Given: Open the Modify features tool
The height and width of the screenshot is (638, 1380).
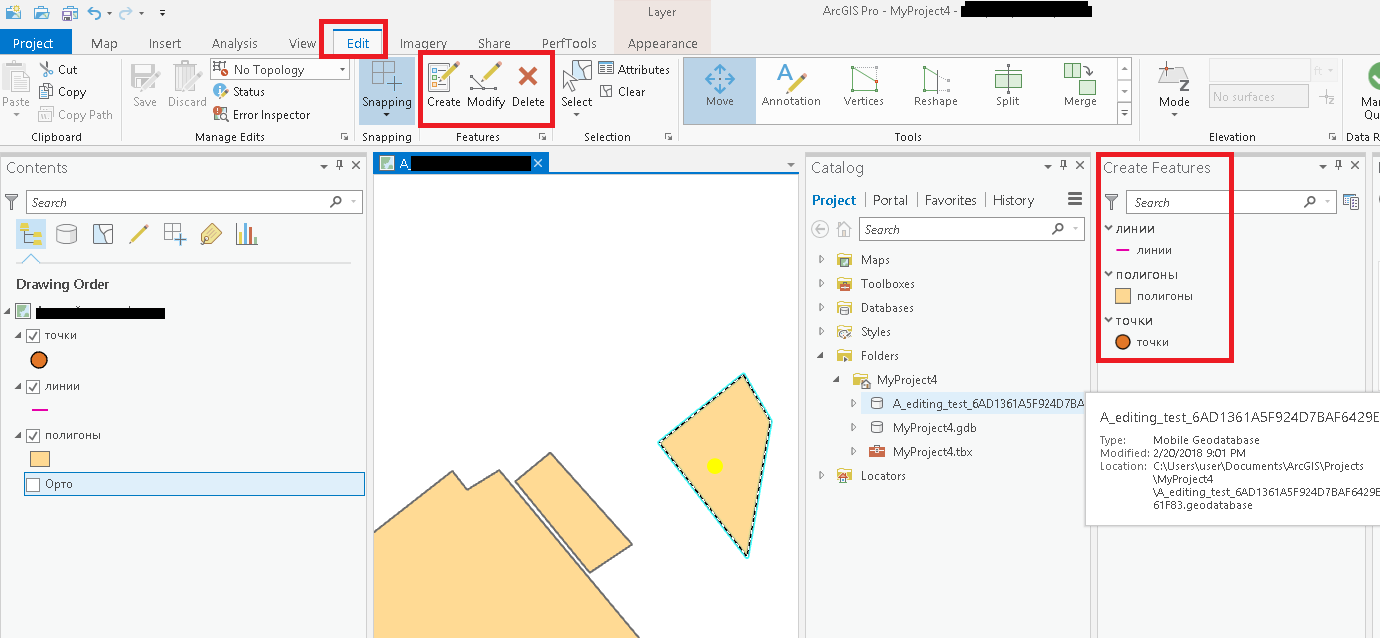Looking at the screenshot, I should (x=486, y=86).
